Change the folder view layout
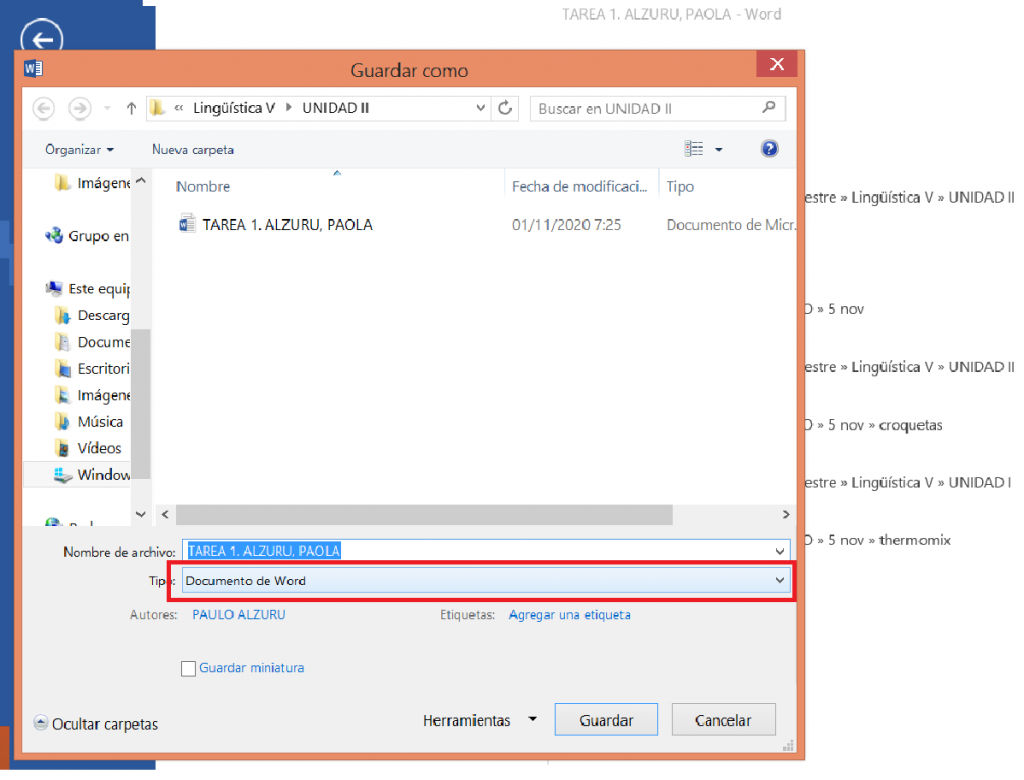 click(694, 147)
